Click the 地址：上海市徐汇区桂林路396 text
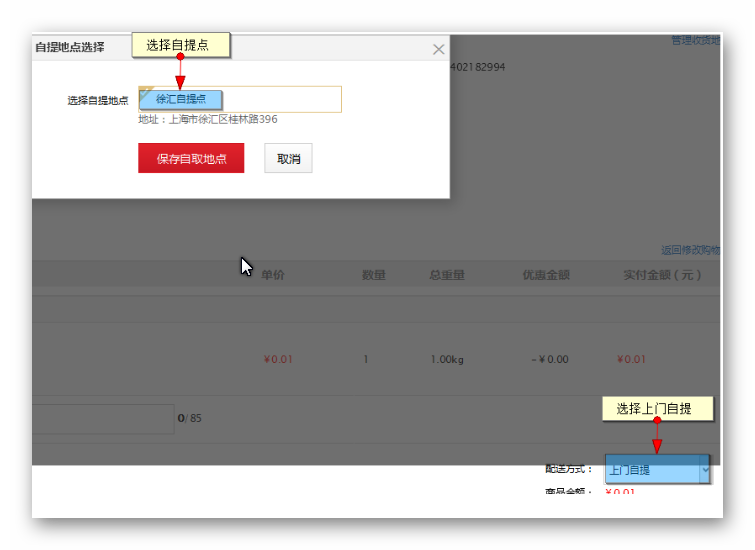Image resolution: width=755 pixels, height=550 pixels. (x=208, y=119)
